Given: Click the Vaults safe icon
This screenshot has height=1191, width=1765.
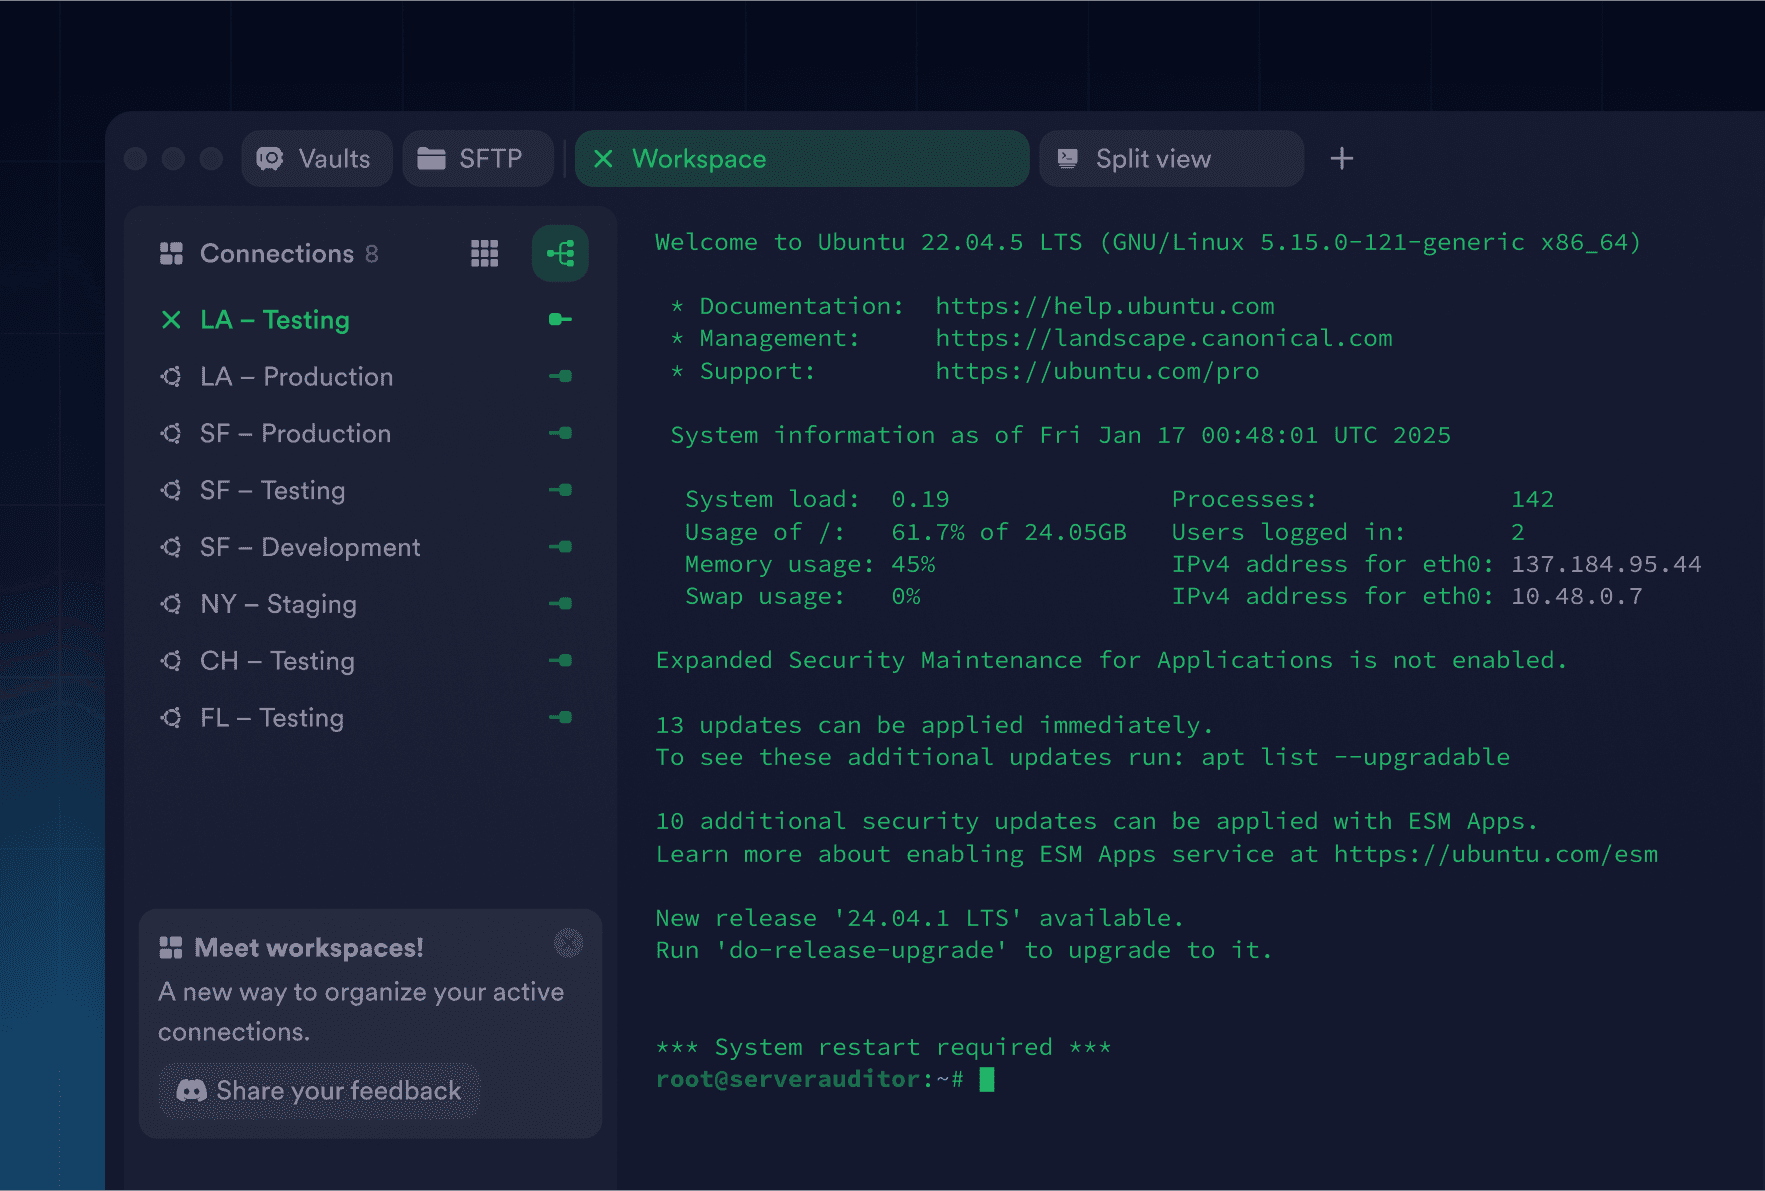Looking at the screenshot, I should 270,159.
